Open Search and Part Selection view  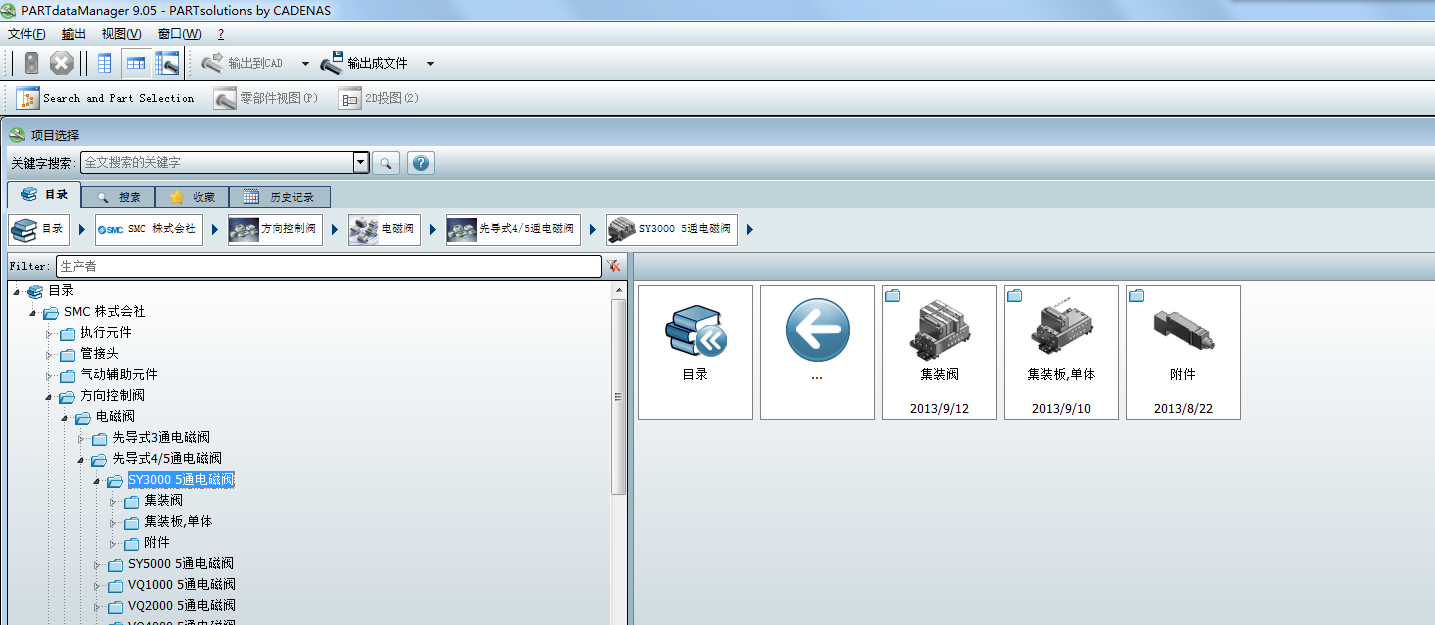click(x=105, y=98)
